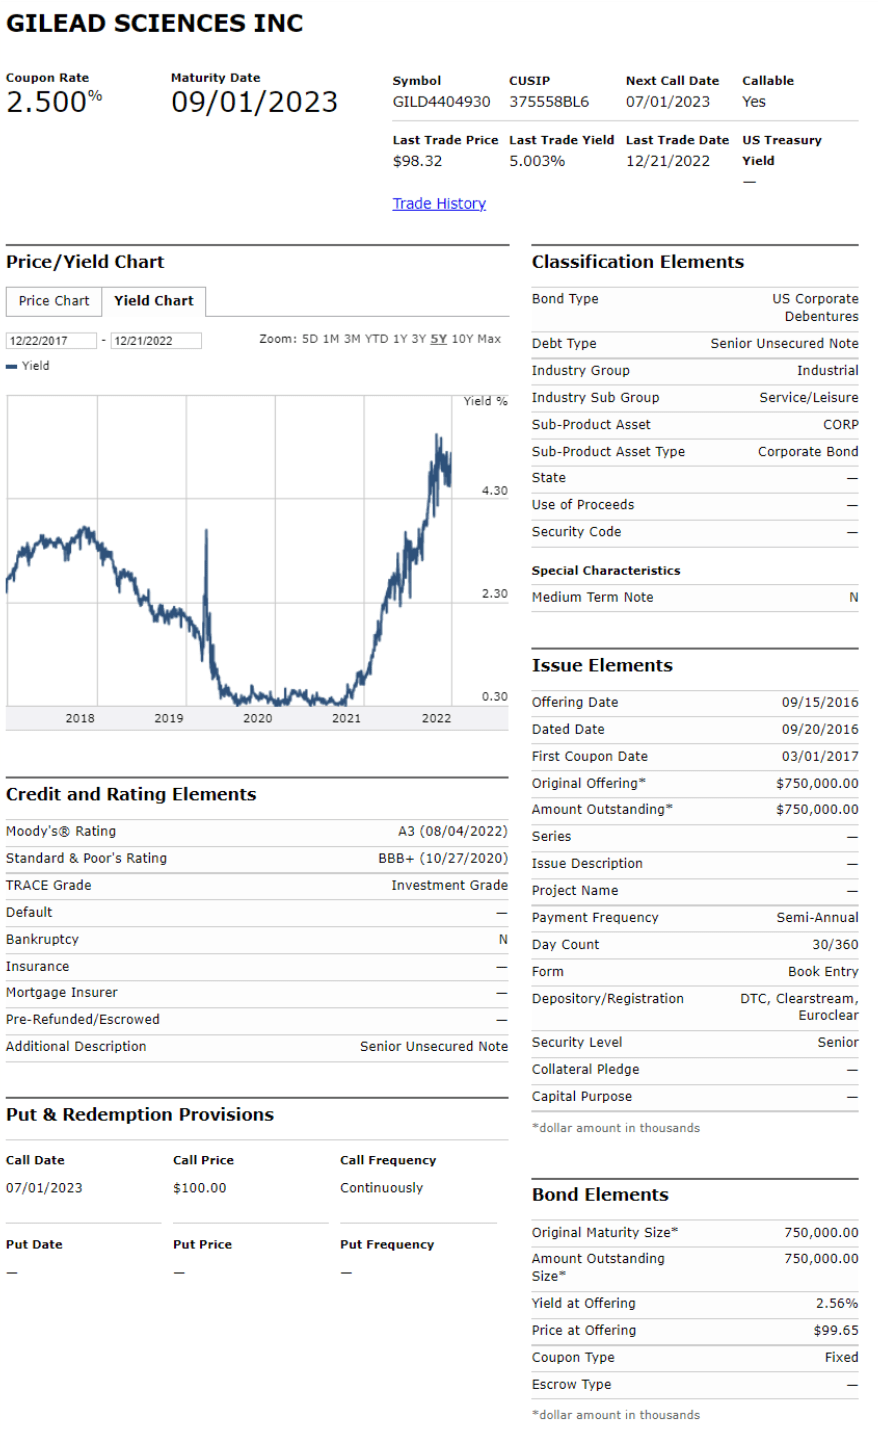This screenshot has height=1456, width=879.
Task: Click the Callable value Yes
Action: (754, 102)
